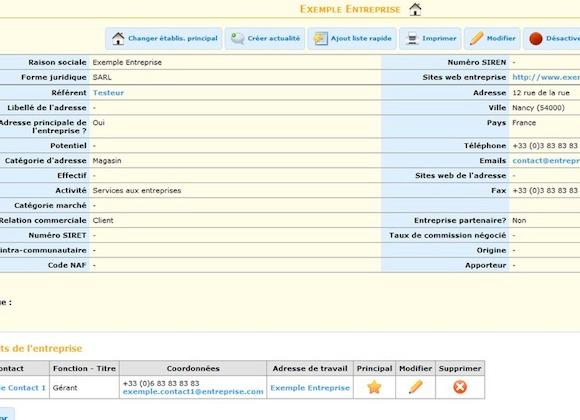Open the Testeur référent link
The image size is (580, 420).
tap(108, 93)
